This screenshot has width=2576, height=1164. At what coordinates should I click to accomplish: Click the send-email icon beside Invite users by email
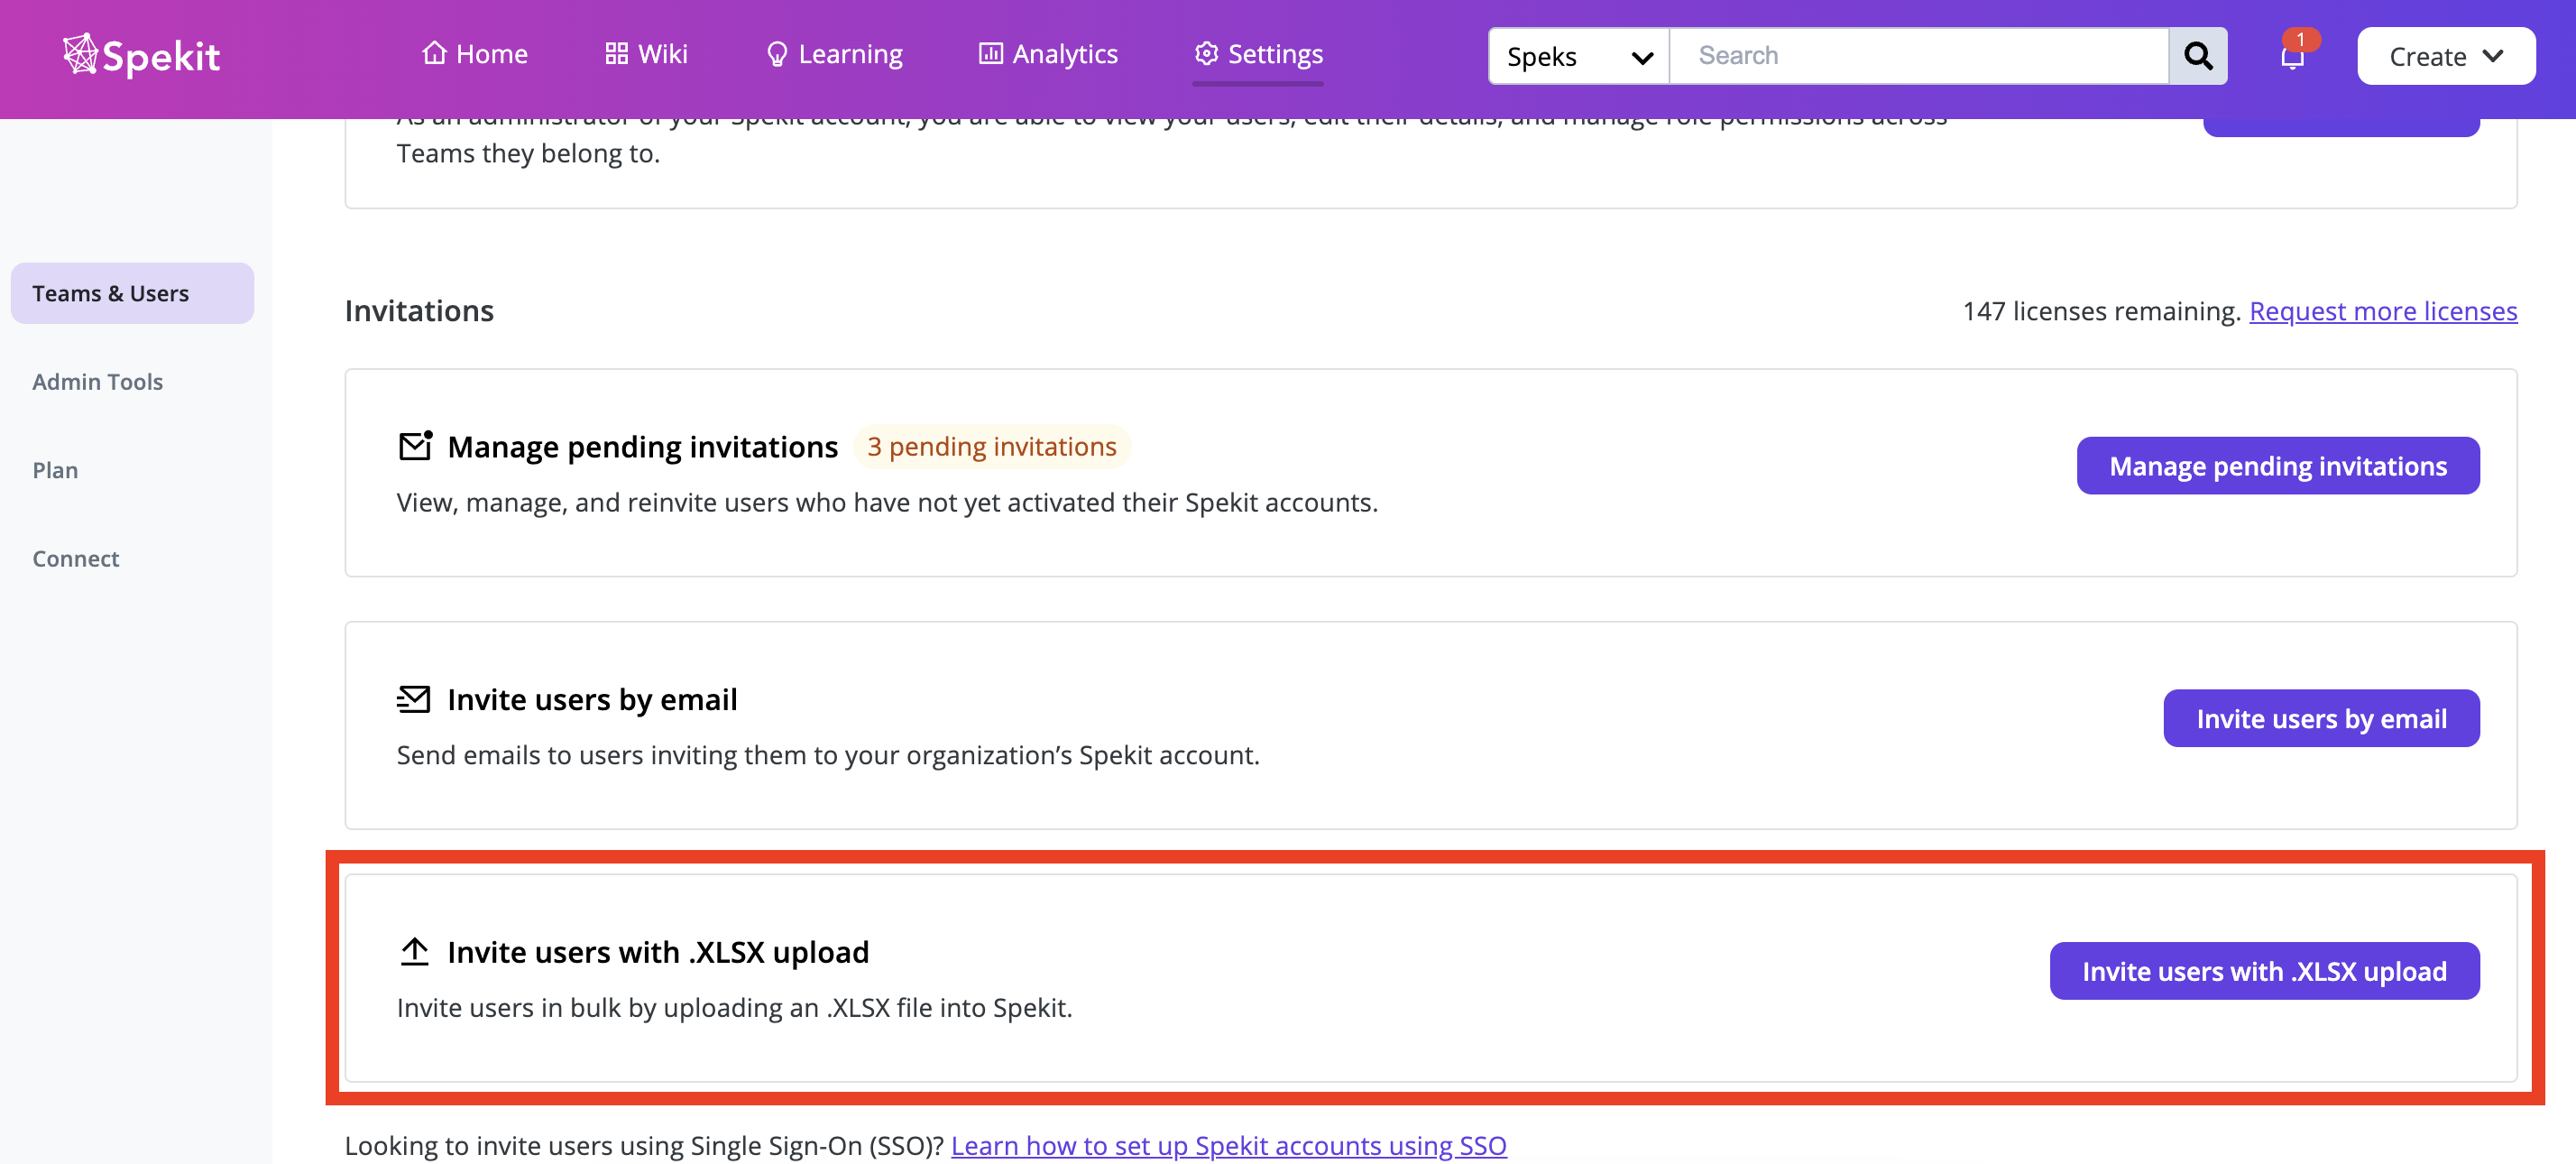(413, 699)
